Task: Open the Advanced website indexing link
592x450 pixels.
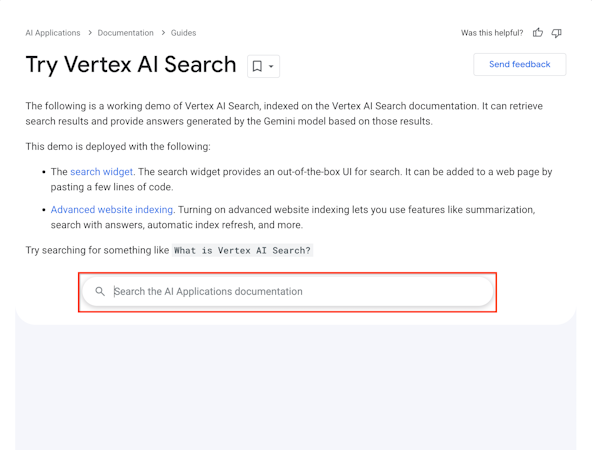Action: [112, 210]
